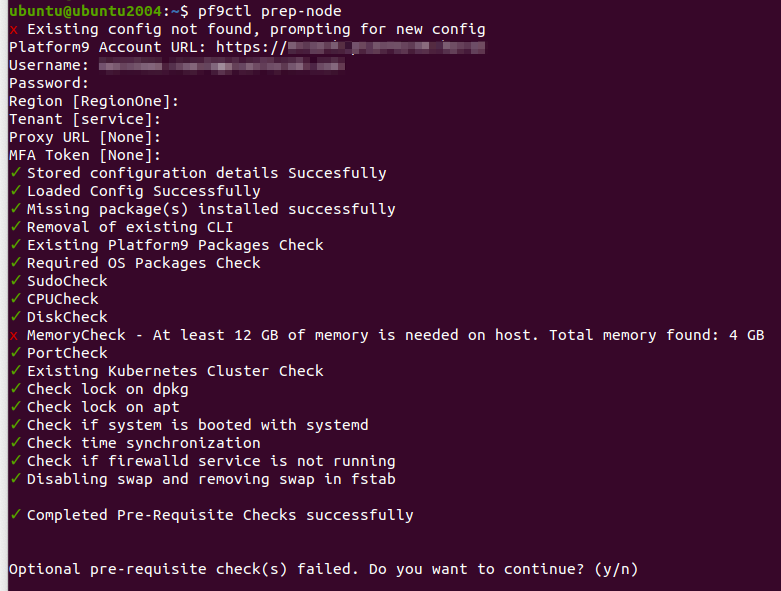Screen dimensions: 781x591
Task: Click the "Tenant [service]:" prompt
Action: [x=85, y=119]
